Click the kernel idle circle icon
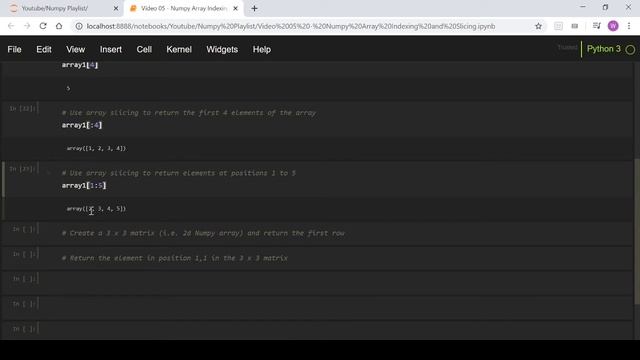The width and height of the screenshot is (640, 360). (630, 50)
